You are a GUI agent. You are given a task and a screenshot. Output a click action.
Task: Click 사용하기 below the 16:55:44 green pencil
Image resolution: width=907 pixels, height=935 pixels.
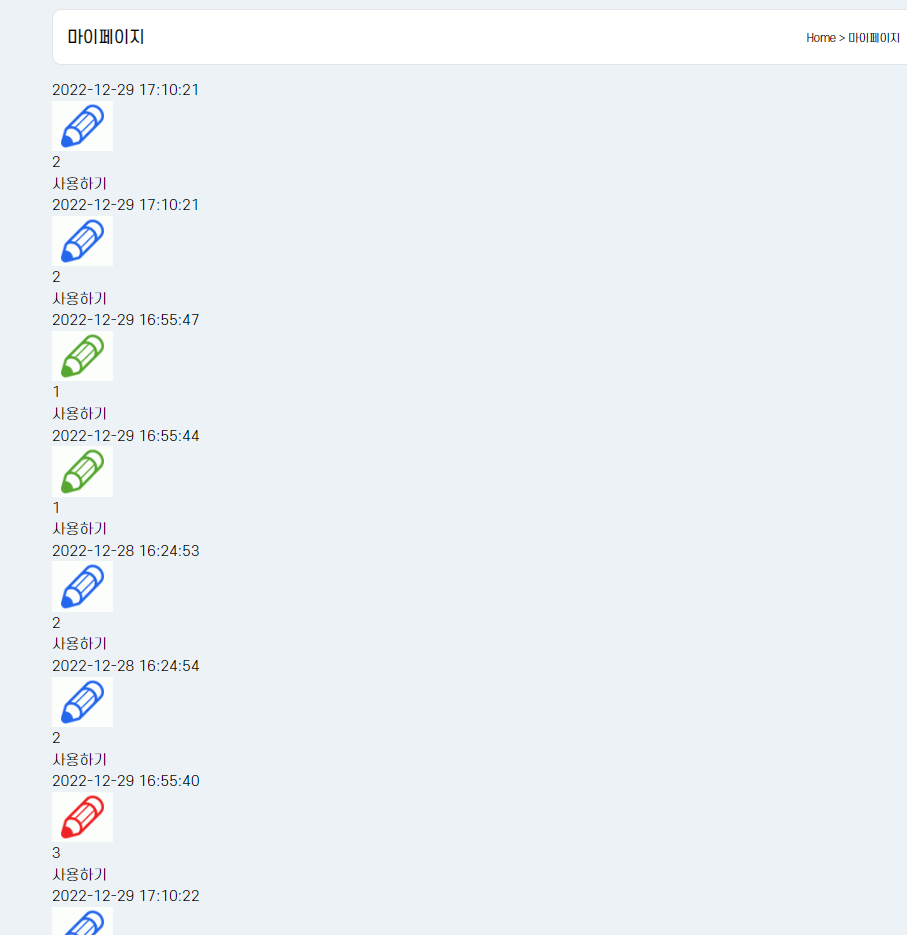coord(79,528)
